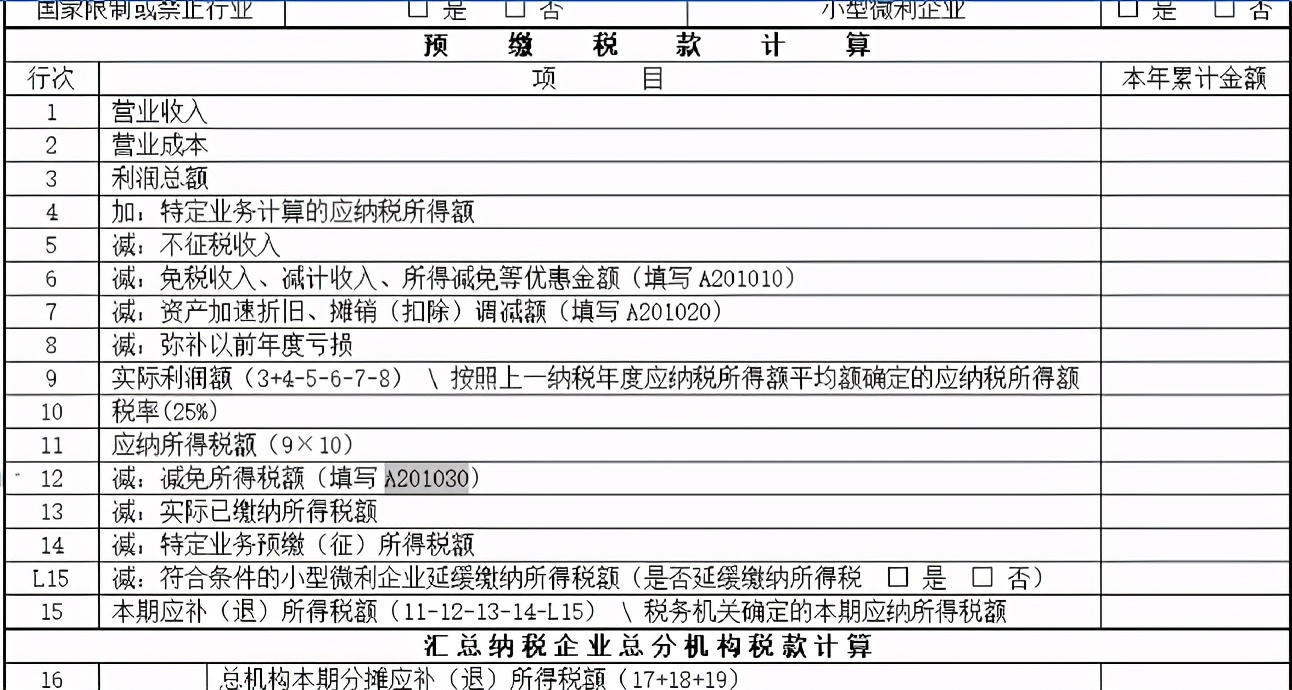Select the 利润总额 item cell
The image size is (1292, 690).
[599, 179]
